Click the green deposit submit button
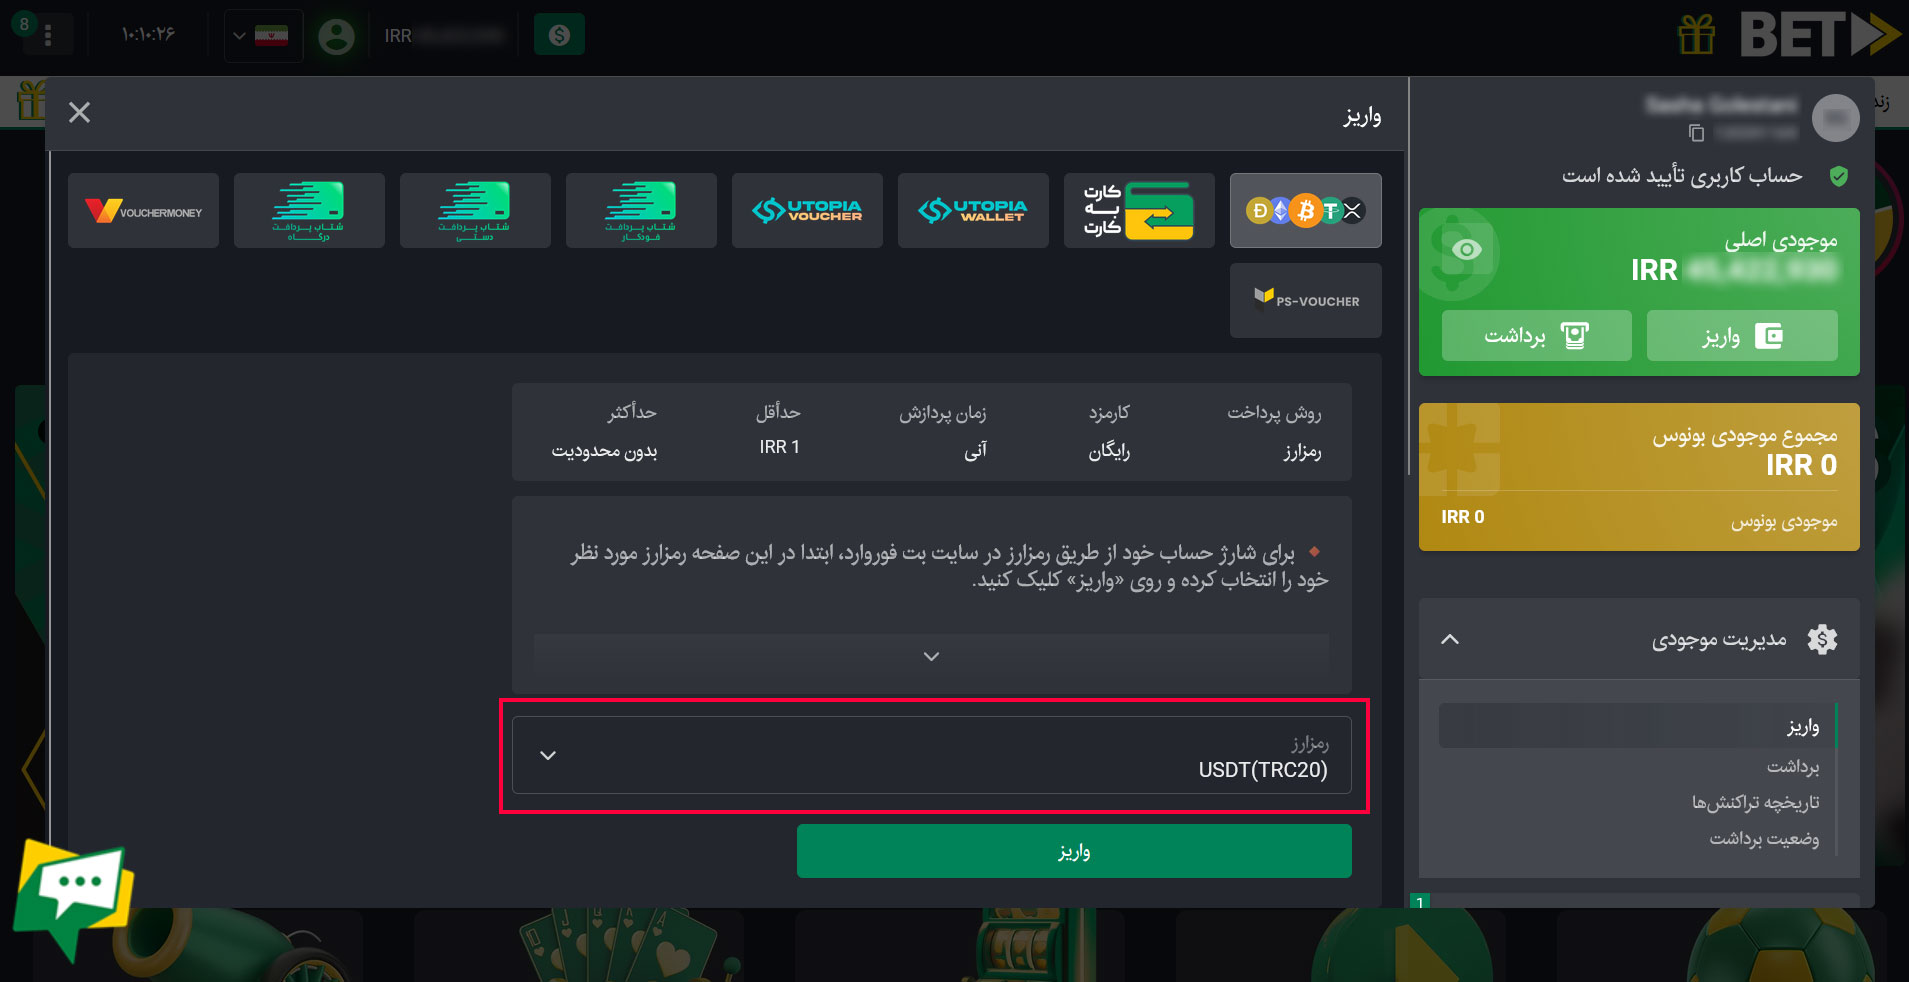 point(1074,851)
